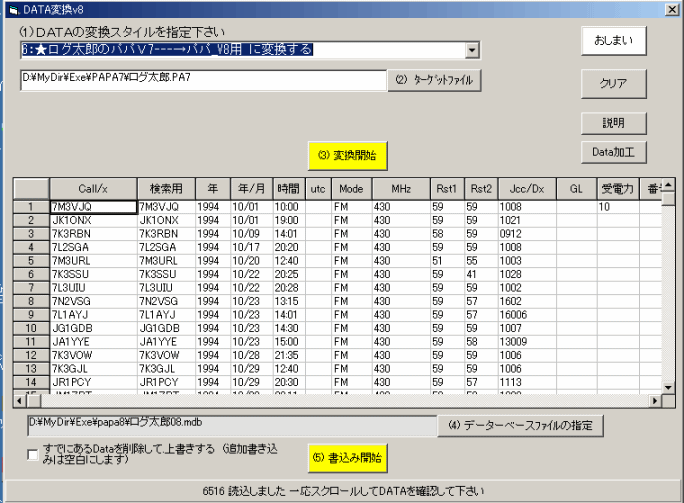Viewport: 684px width, 503px height.
Task: Click the 年 column header
Action: (x=213, y=189)
